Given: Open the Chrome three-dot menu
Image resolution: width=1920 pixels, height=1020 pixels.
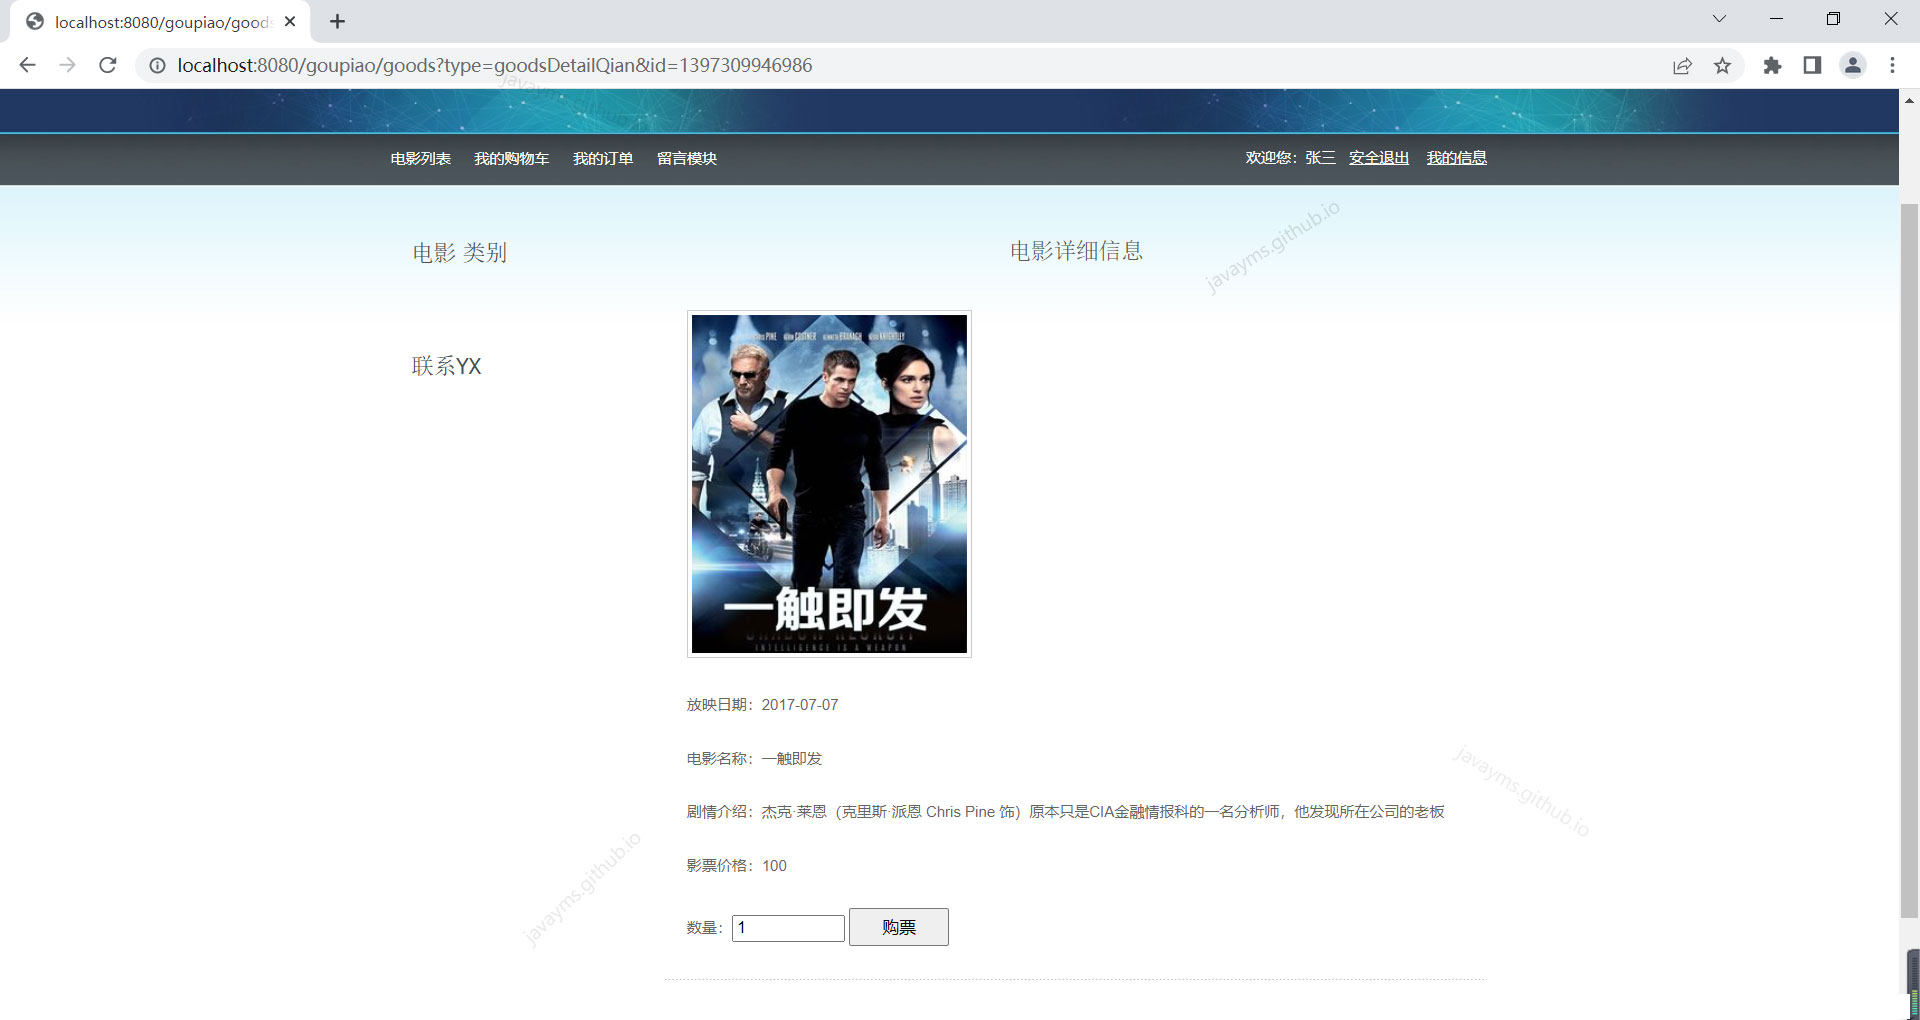Looking at the screenshot, I should point(1892,65).
